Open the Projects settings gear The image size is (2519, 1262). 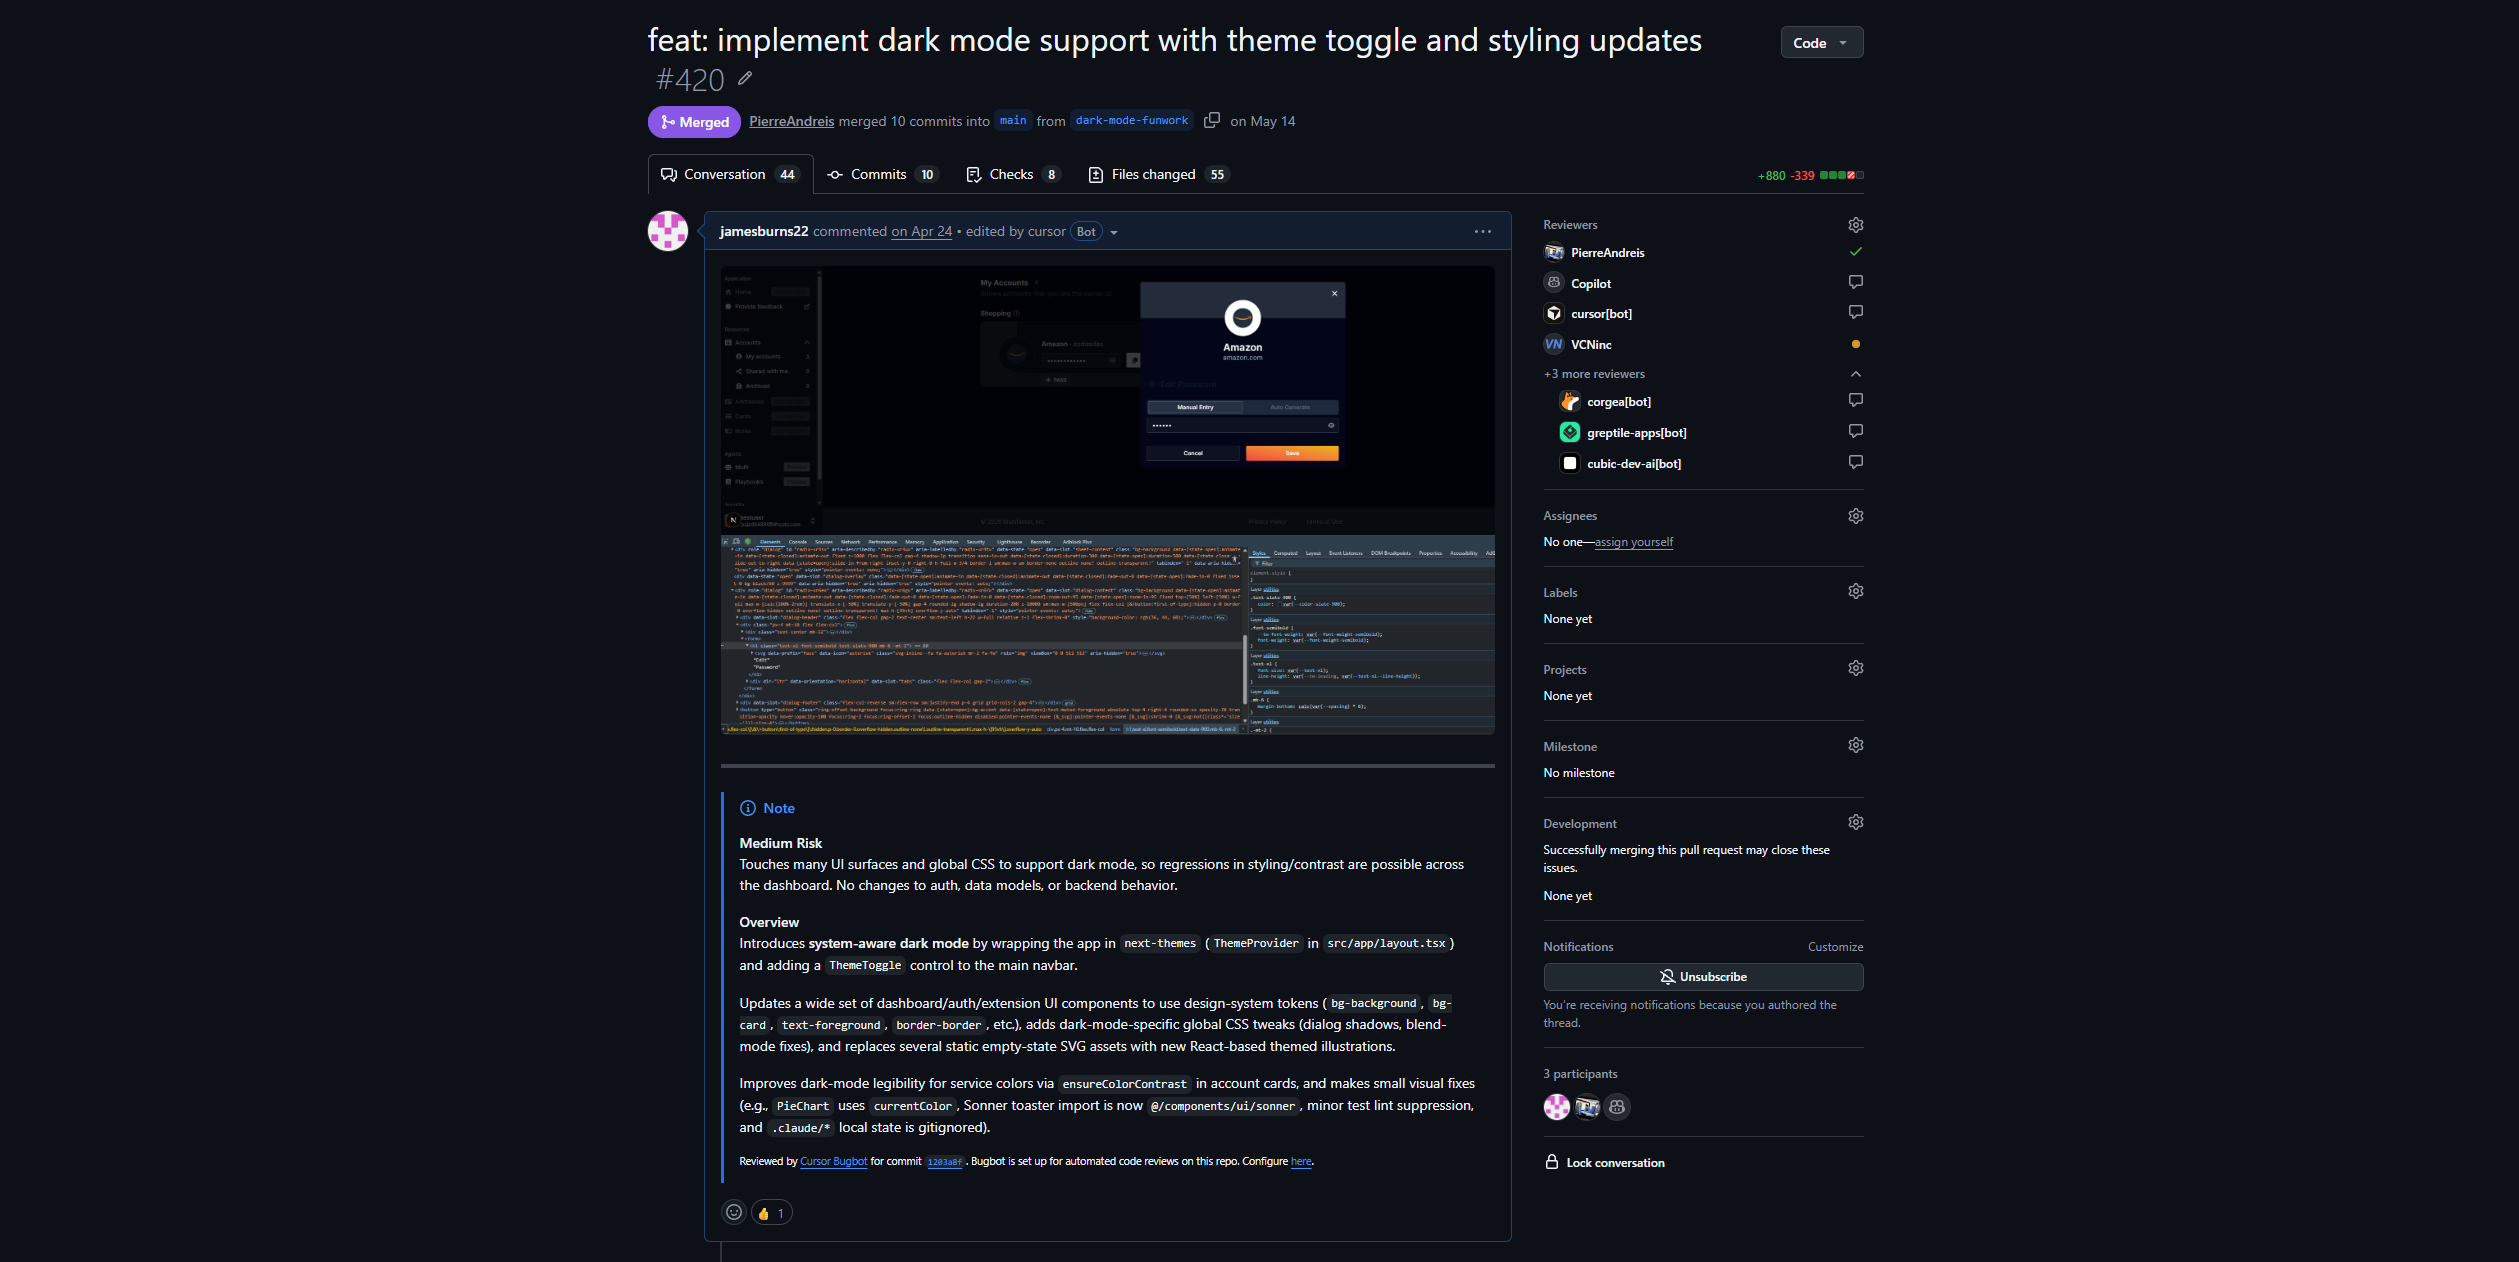coord(1856,668)
